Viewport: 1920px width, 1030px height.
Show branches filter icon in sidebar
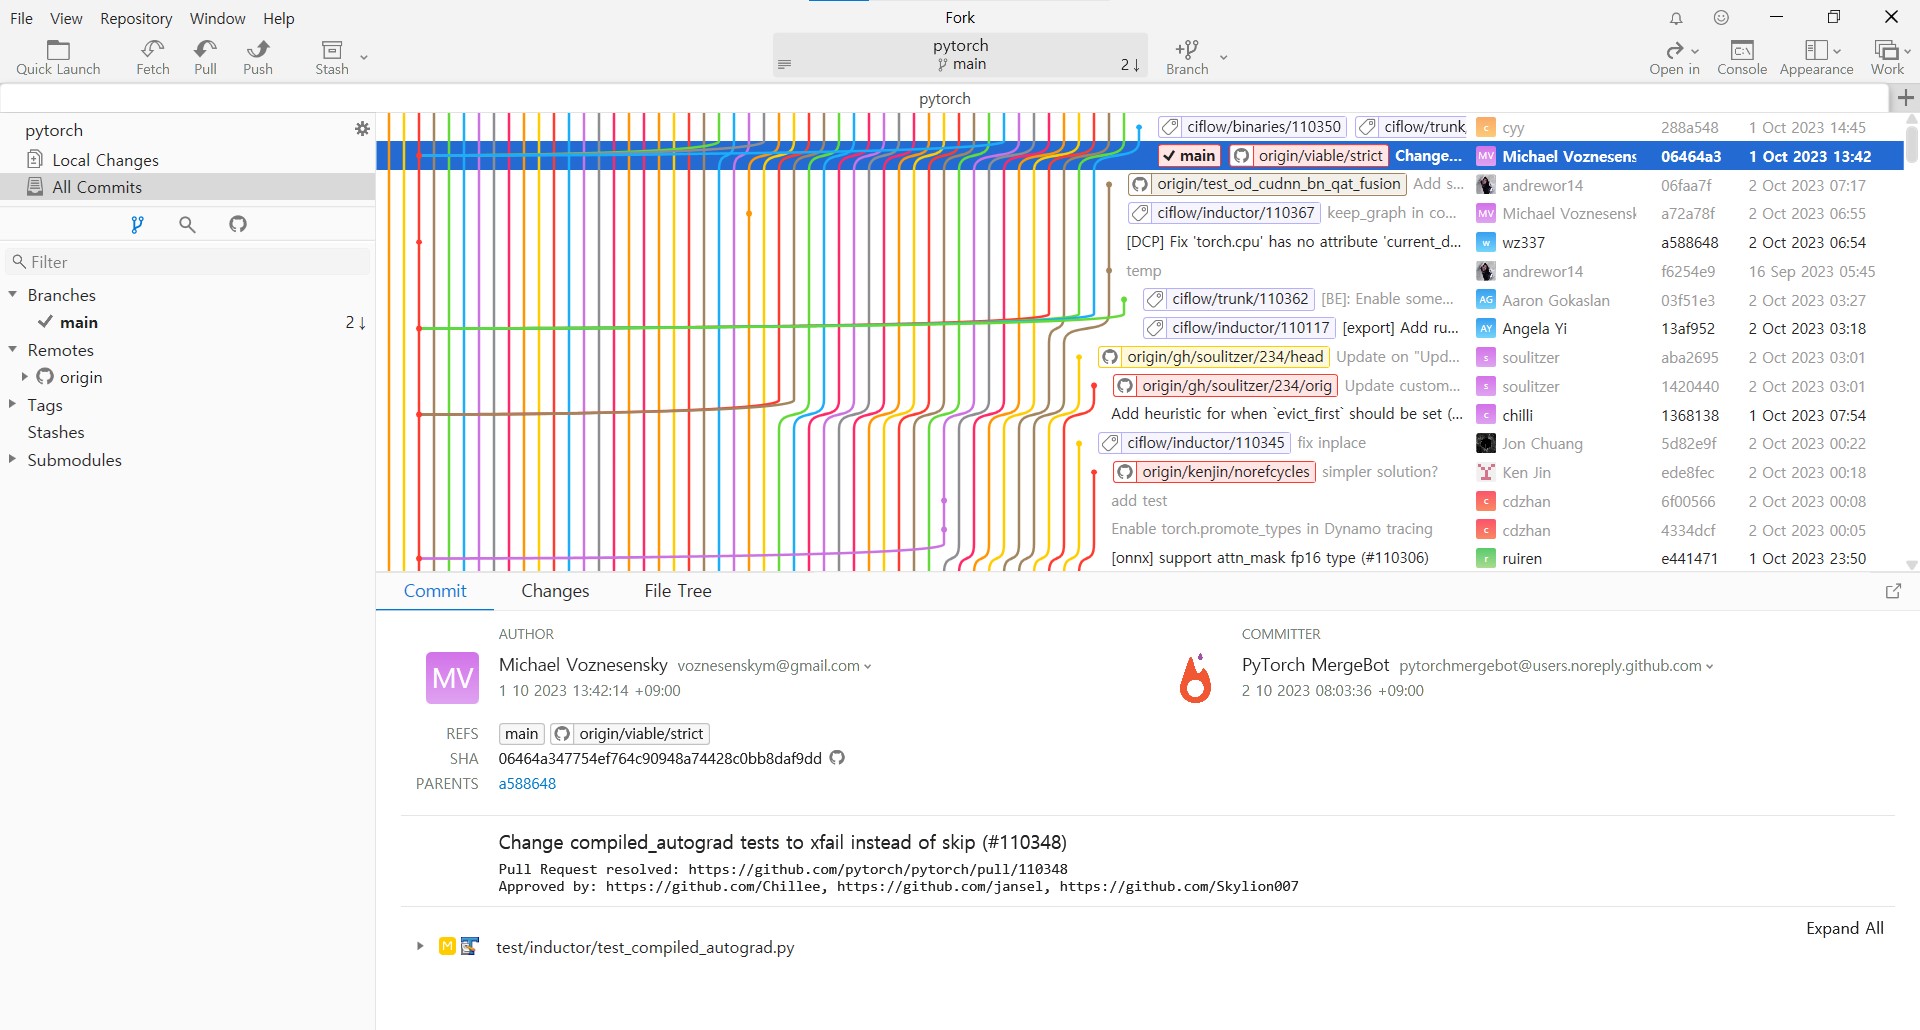[x=137, y=224]
